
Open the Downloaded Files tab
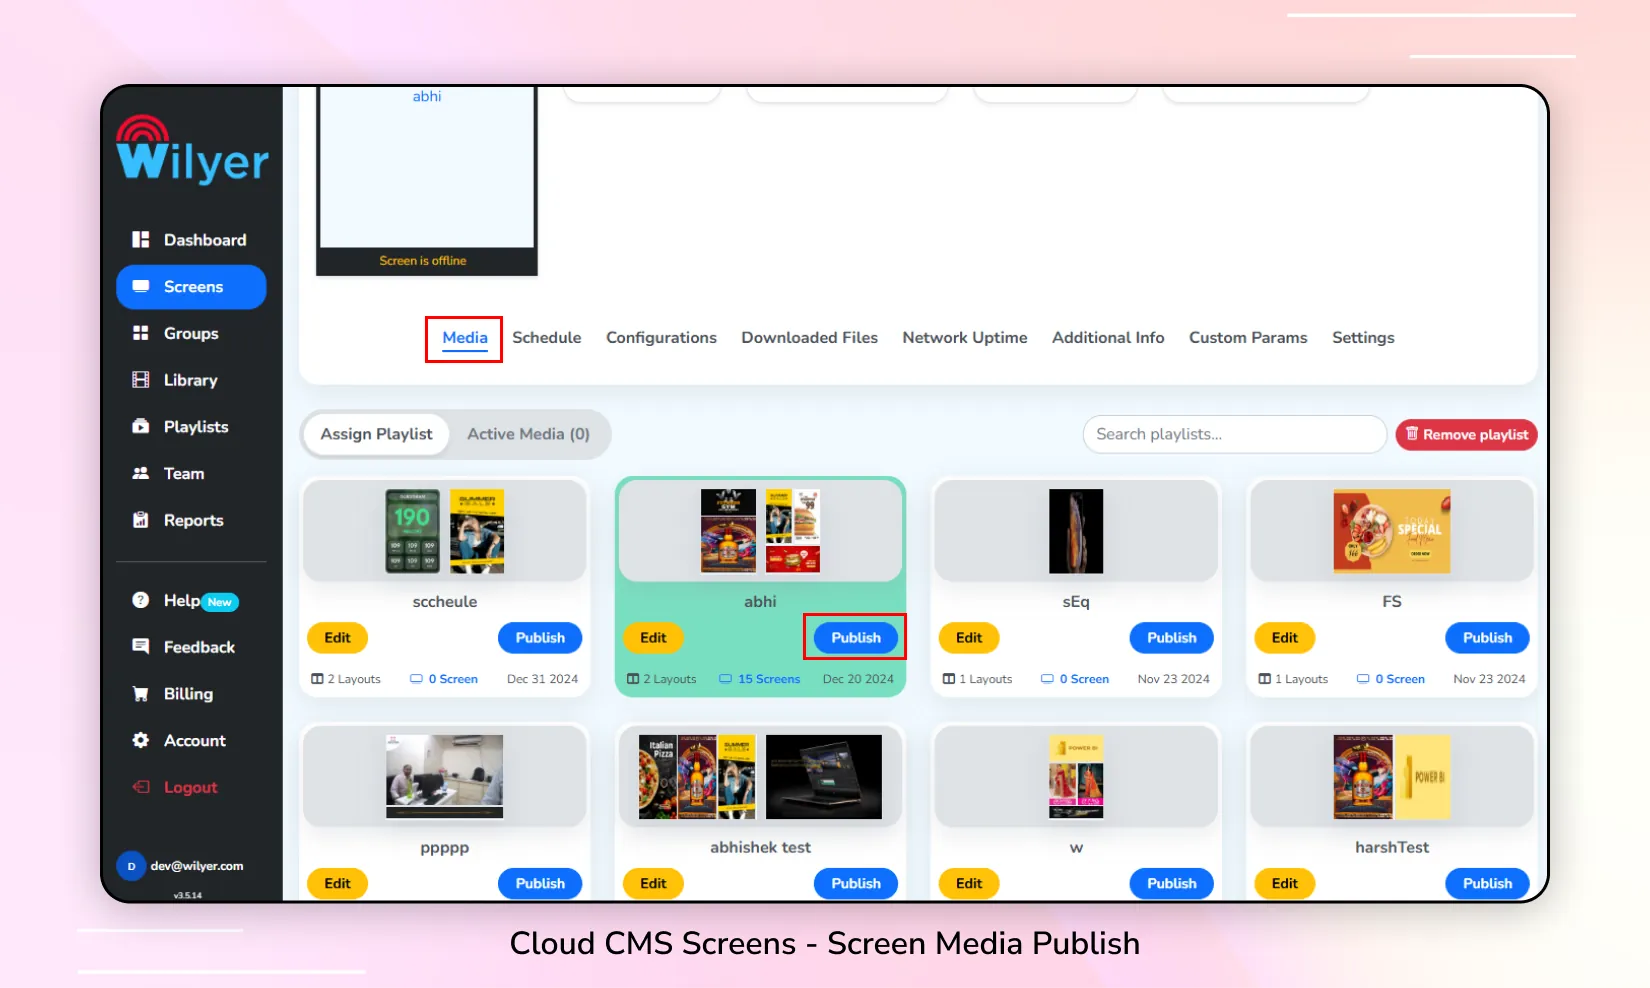(x=810, y=338)
